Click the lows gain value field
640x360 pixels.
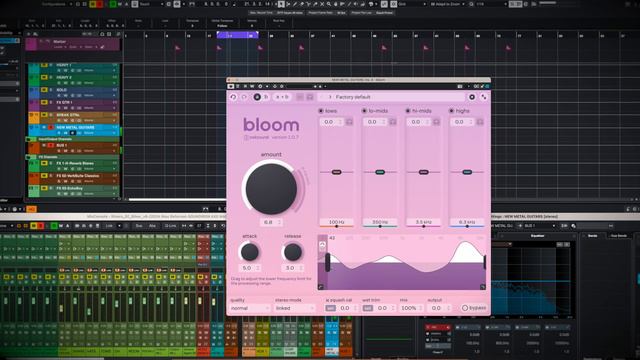331,122
